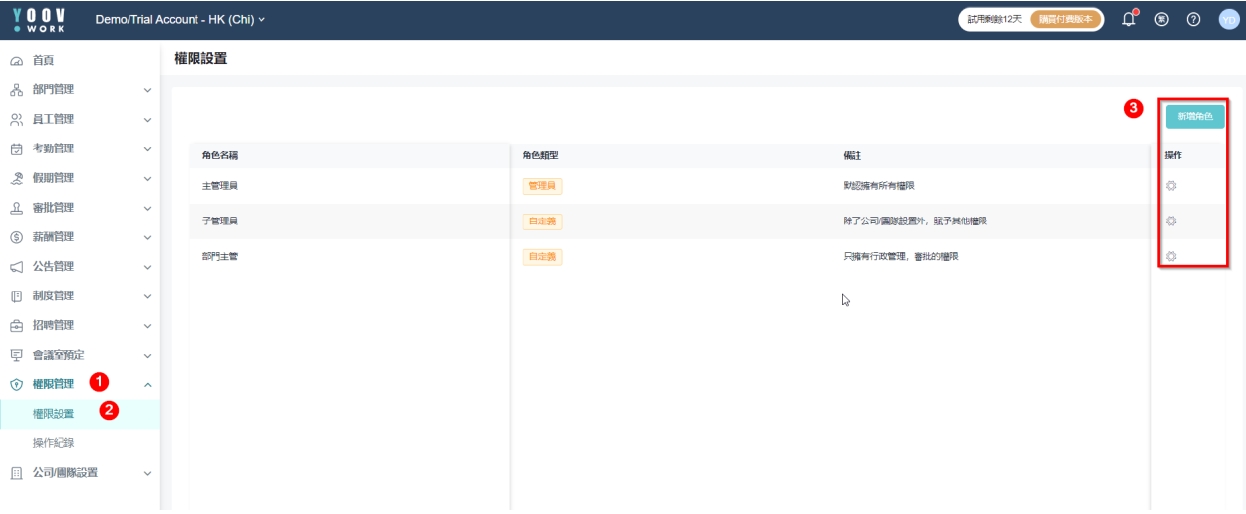Click the circular icon beside the bell
1246x514 pixels.
click(x=1161, y=20)
